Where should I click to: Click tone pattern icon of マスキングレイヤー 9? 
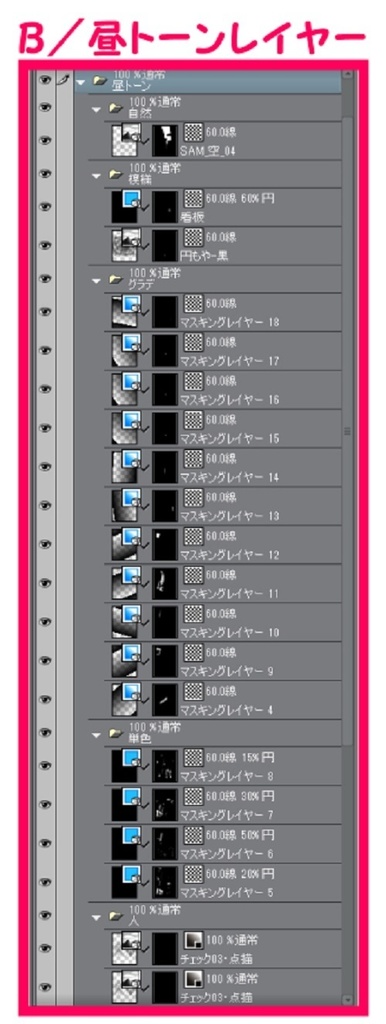[193, 652]
